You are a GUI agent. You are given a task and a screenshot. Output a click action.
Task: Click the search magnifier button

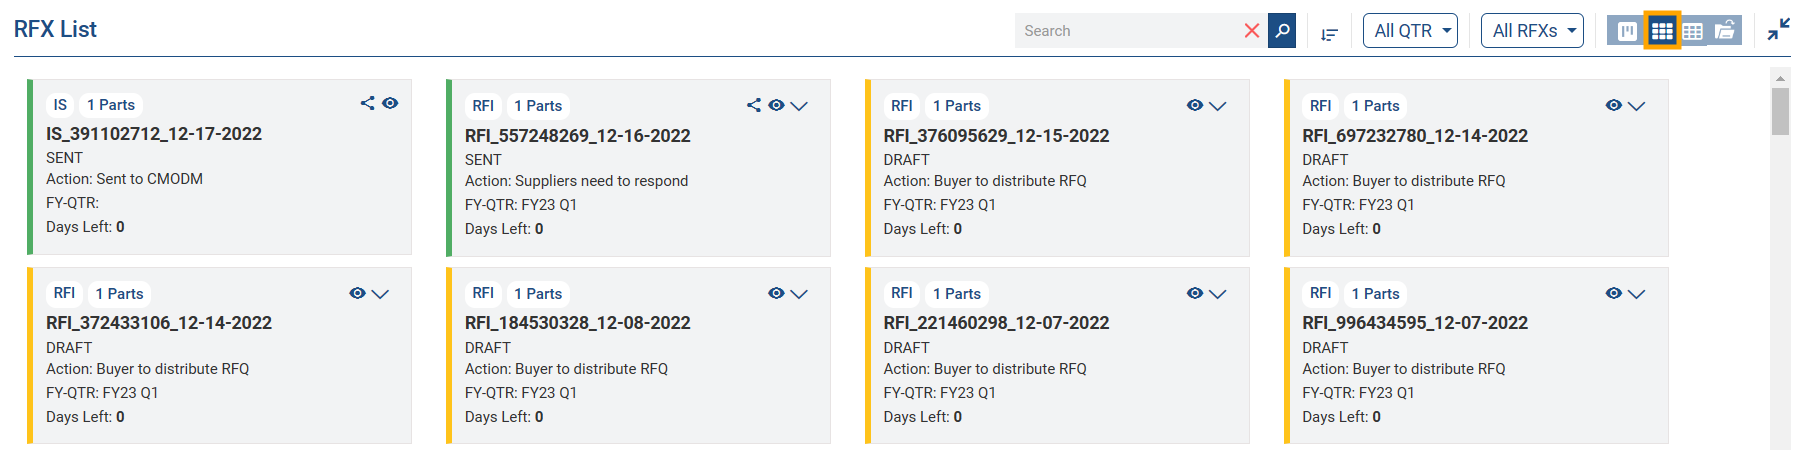pyautogui.click(x=1282, y=31)
